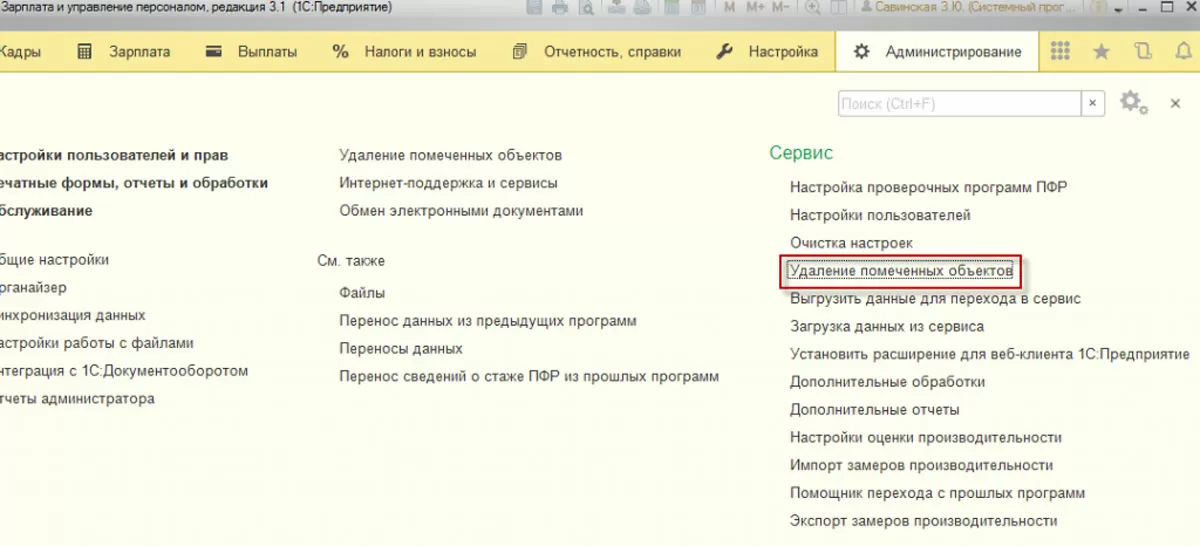Viewport: 1200px width, 546px height.
Task: Open Интернет-поддержка и сервисы
Action: pos(448,183)
